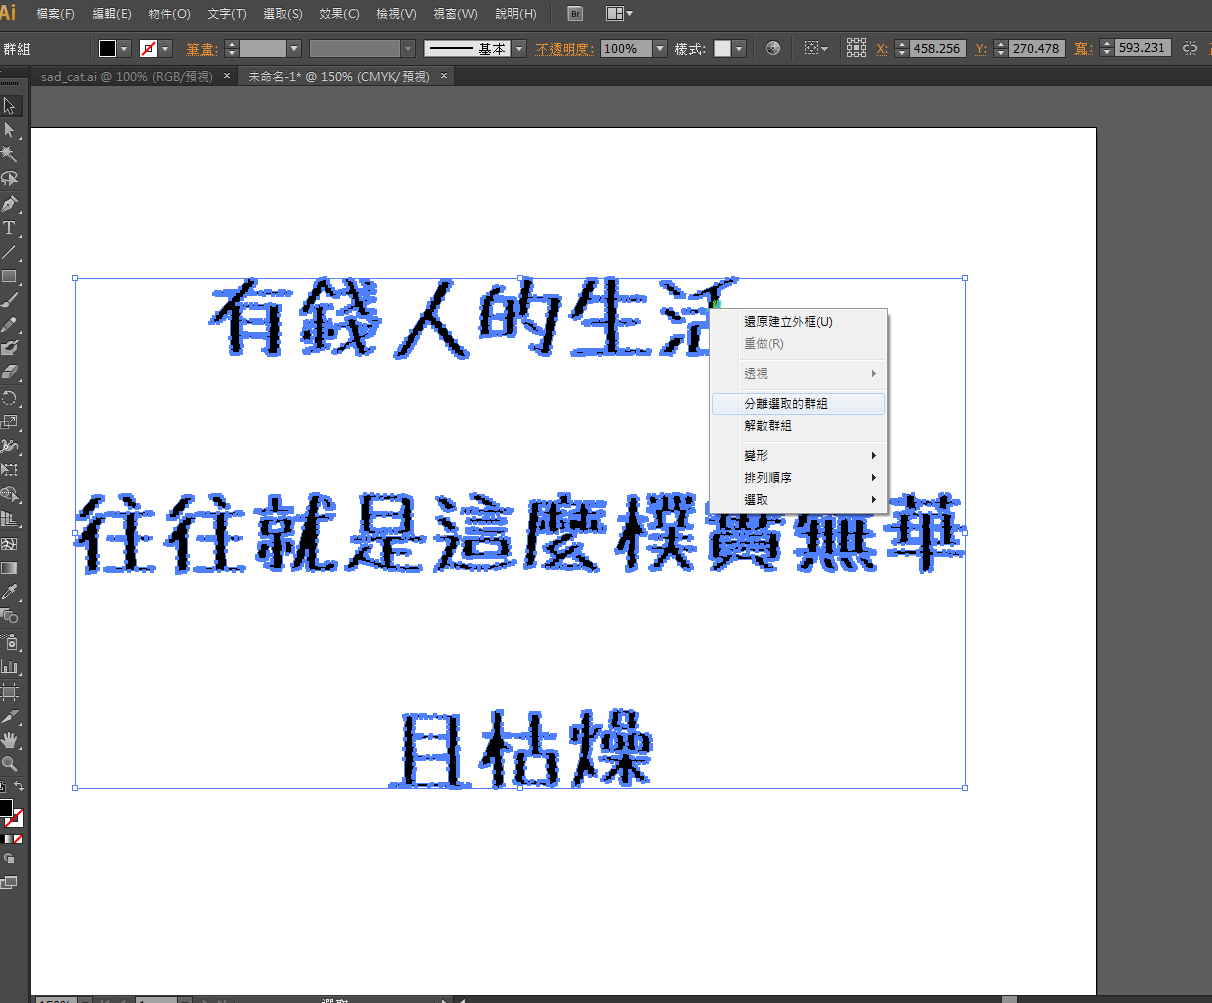The image size is (1212, 1003).
Task: Open the 視窗(W) menu
Action: [455, 14]
